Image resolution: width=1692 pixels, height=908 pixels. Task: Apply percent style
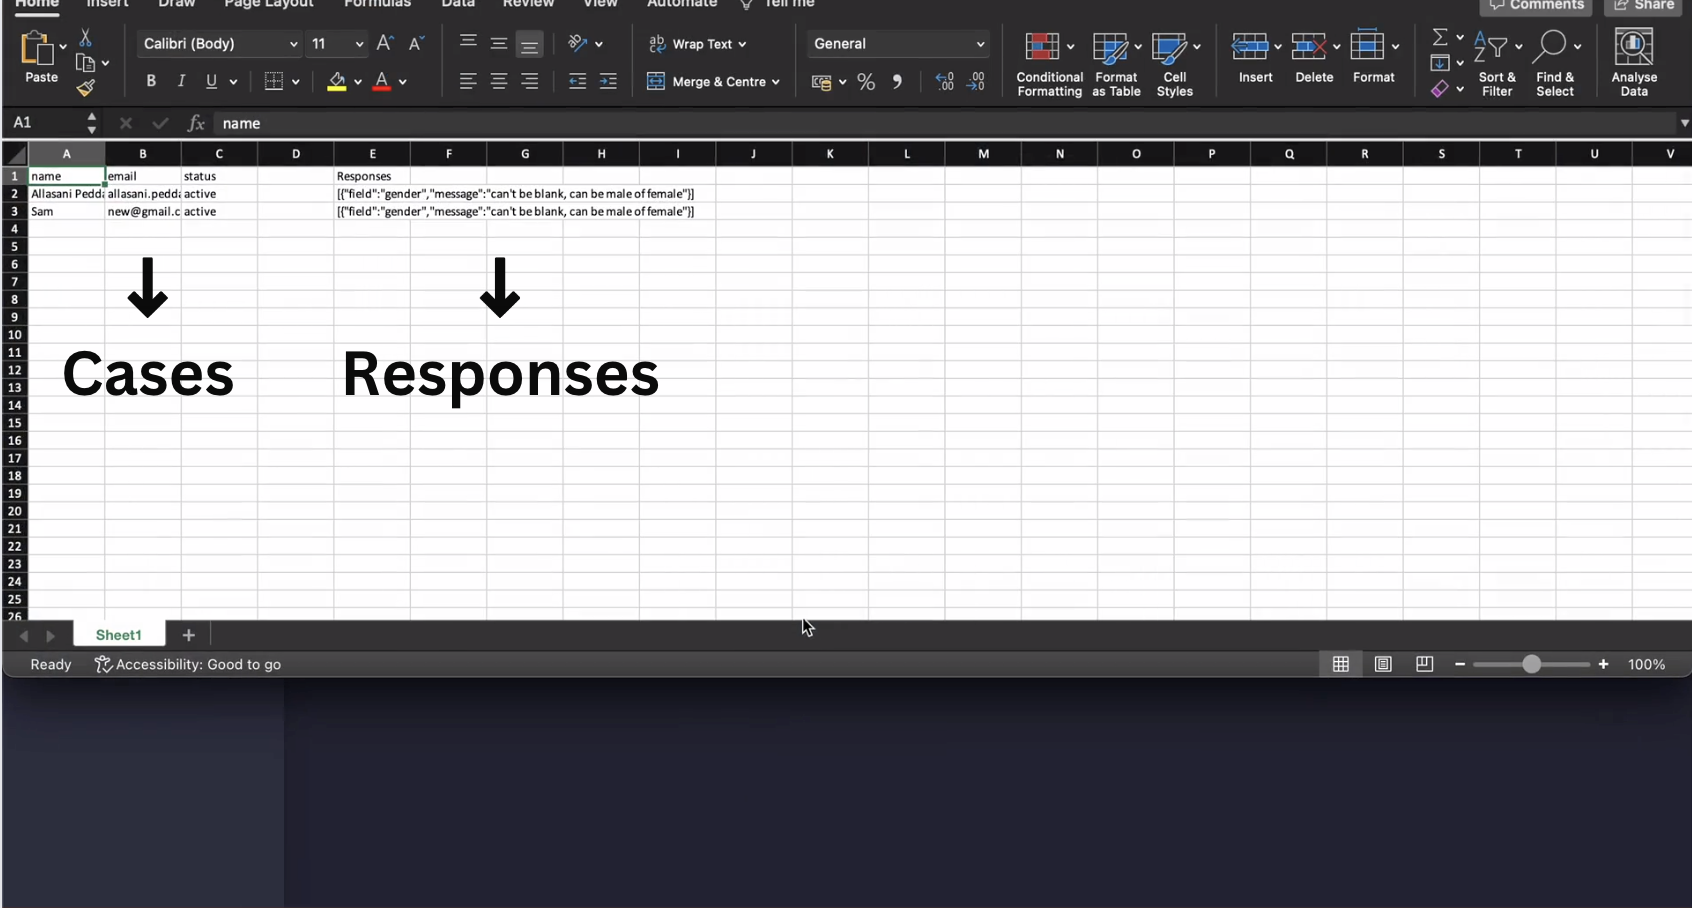pos(866,82)
